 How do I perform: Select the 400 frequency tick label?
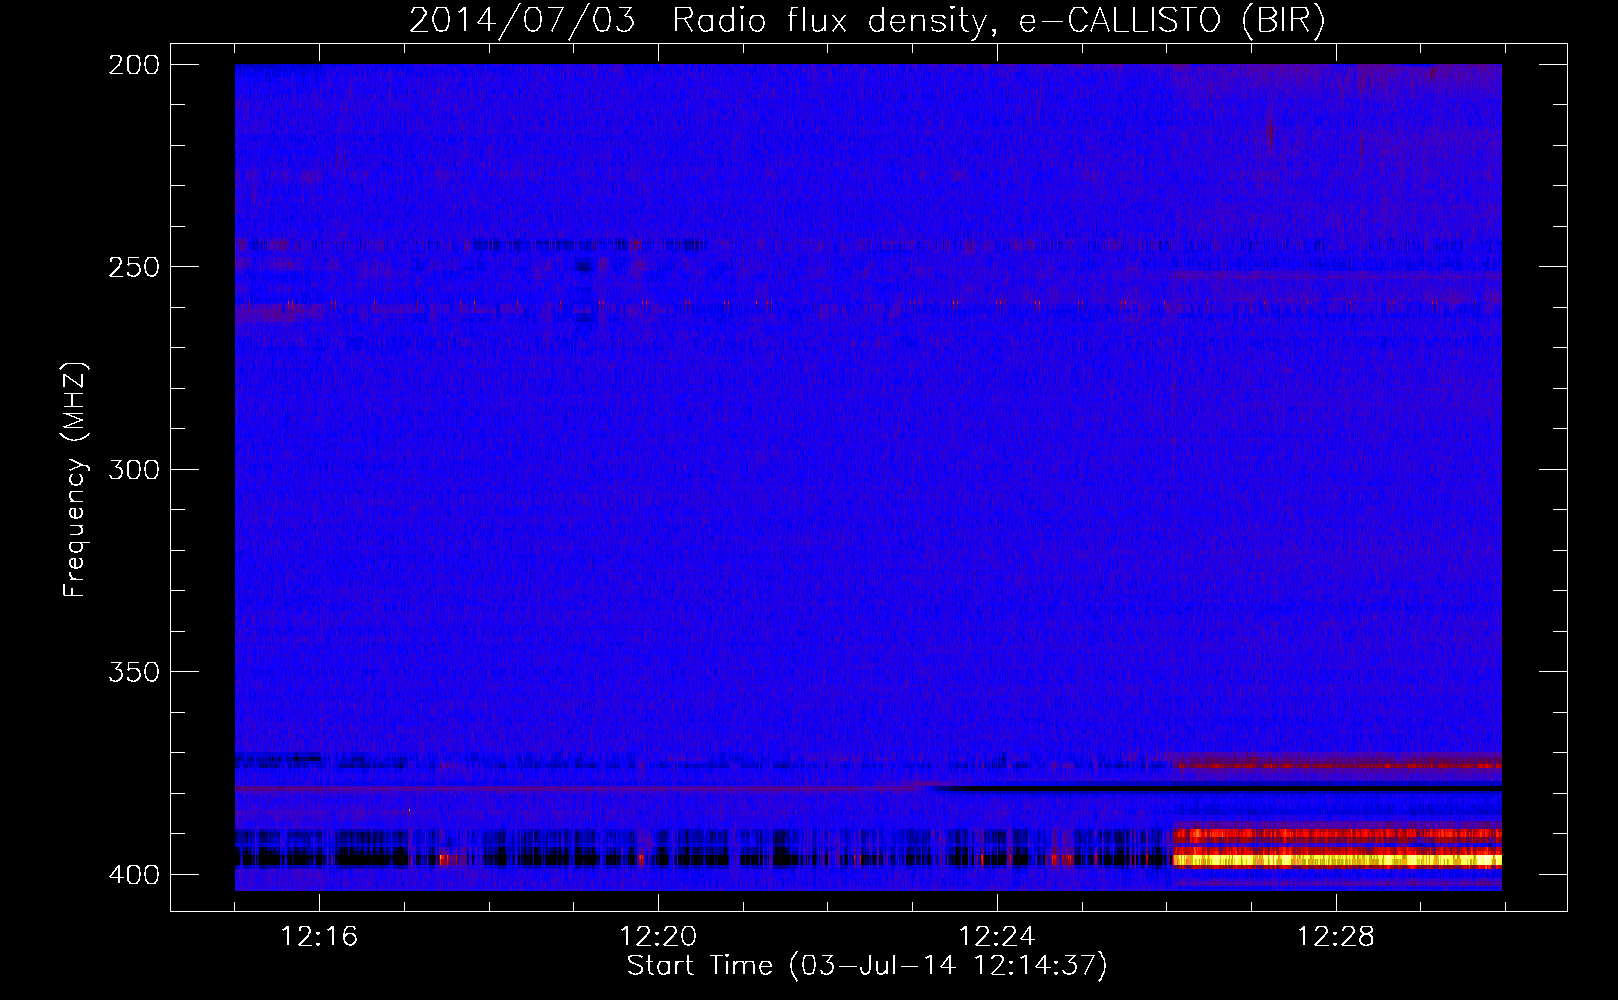[134, 874]
